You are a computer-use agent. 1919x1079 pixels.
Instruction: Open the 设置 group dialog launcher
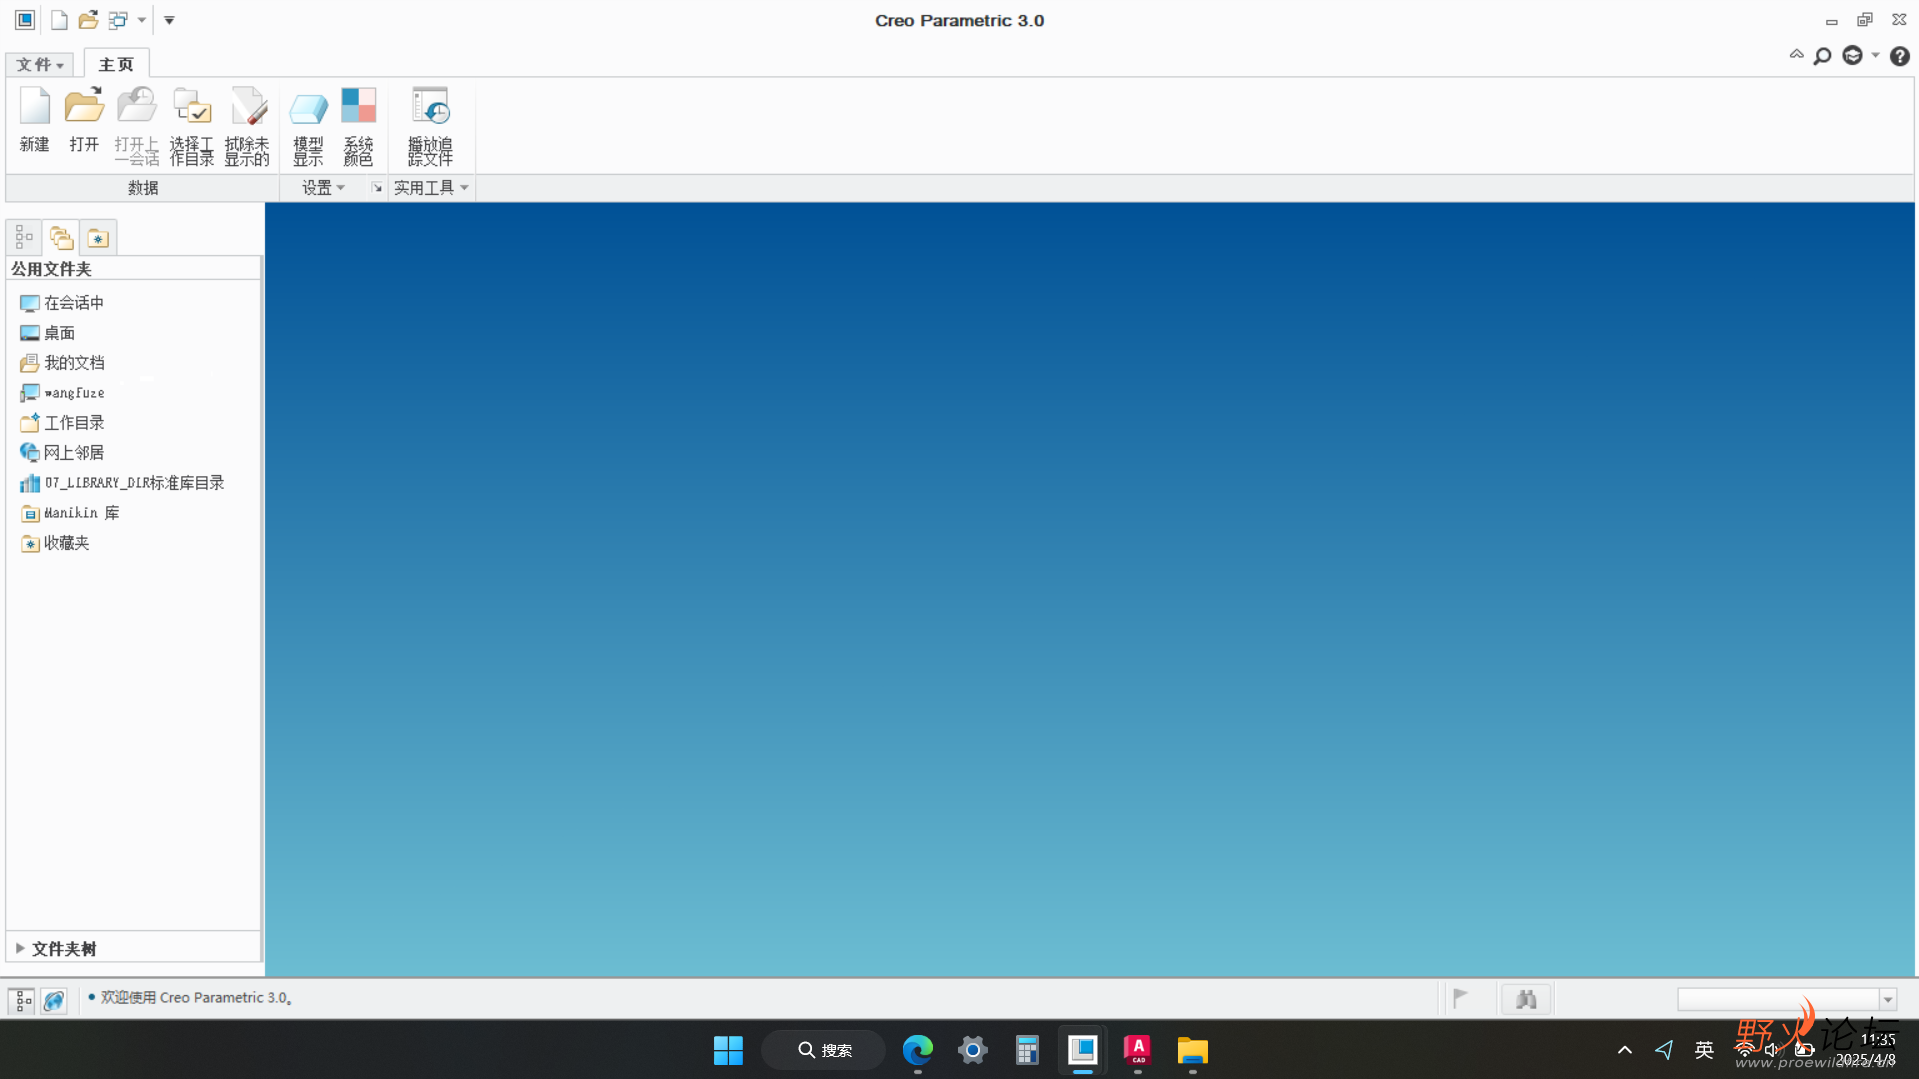377,188
